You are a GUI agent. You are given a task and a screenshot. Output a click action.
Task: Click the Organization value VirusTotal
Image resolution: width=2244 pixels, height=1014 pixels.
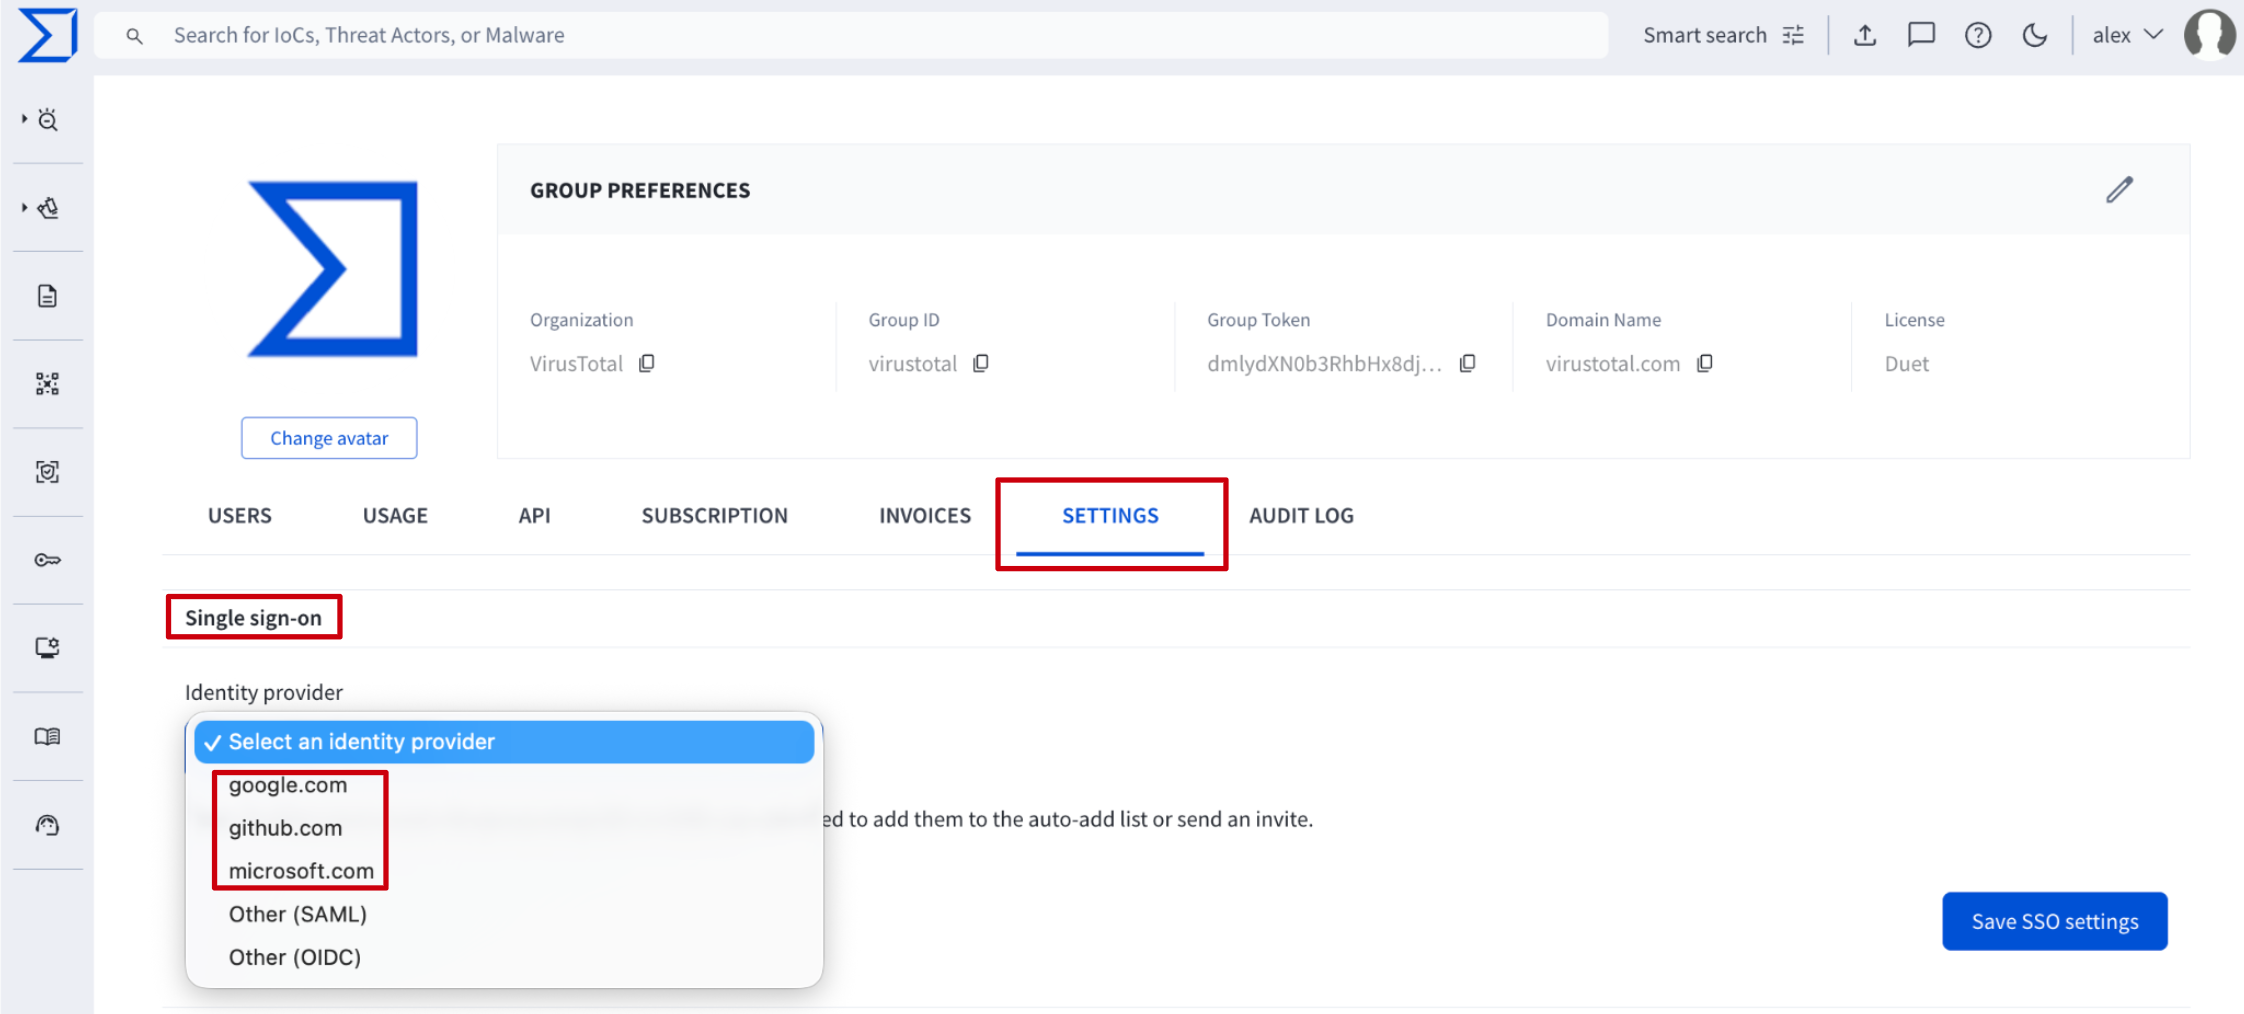pyautogui.click(x=577, y=364)
